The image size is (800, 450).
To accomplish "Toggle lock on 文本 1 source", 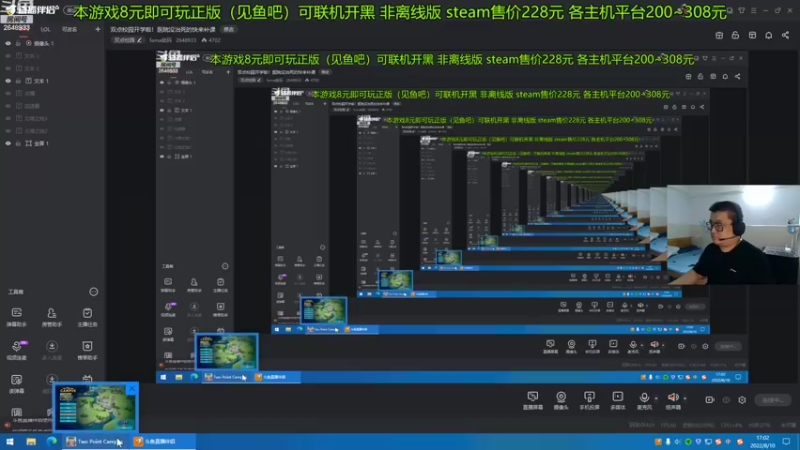I will [x=18, y=81].
